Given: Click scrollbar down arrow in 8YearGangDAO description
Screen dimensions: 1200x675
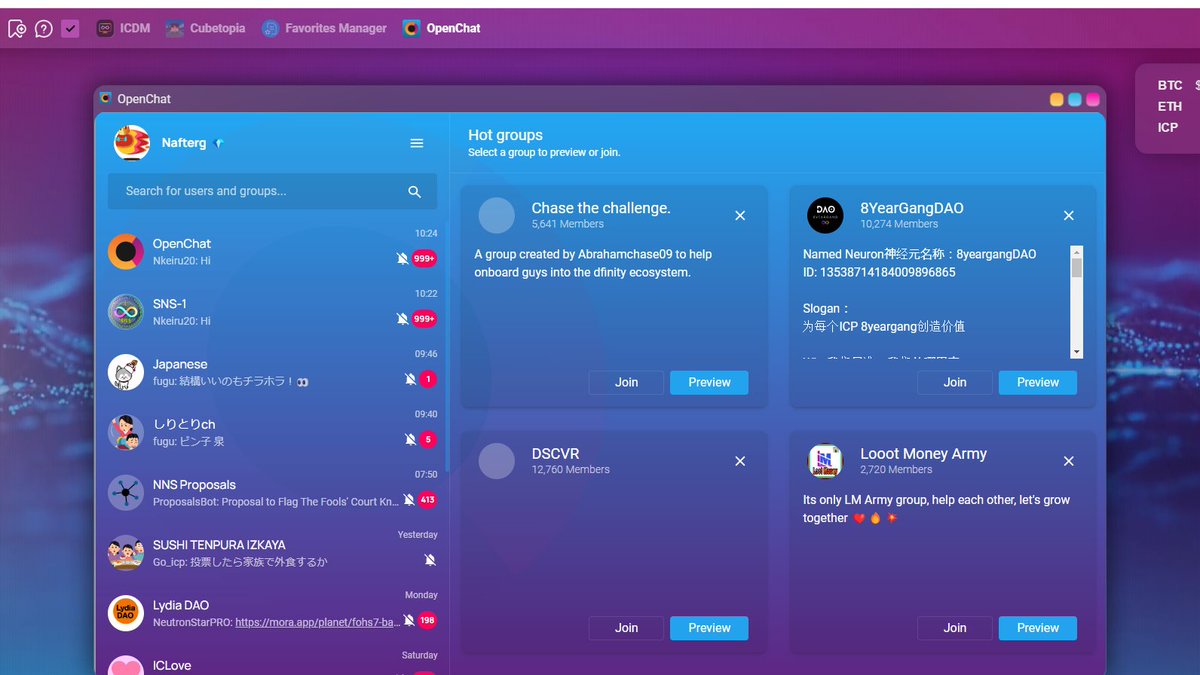Looking at the screenshot, I should 1077,352.
